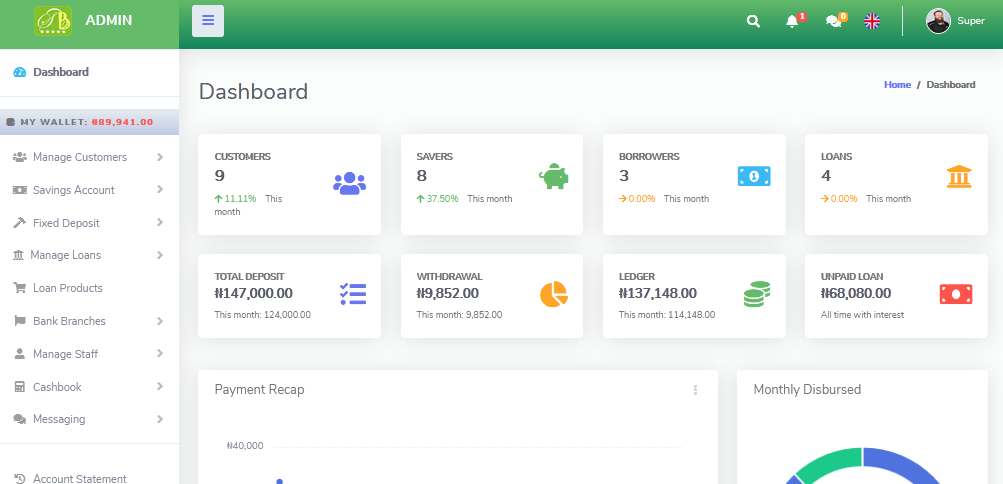Click the Customers card group icon

(x=349, y=183)
